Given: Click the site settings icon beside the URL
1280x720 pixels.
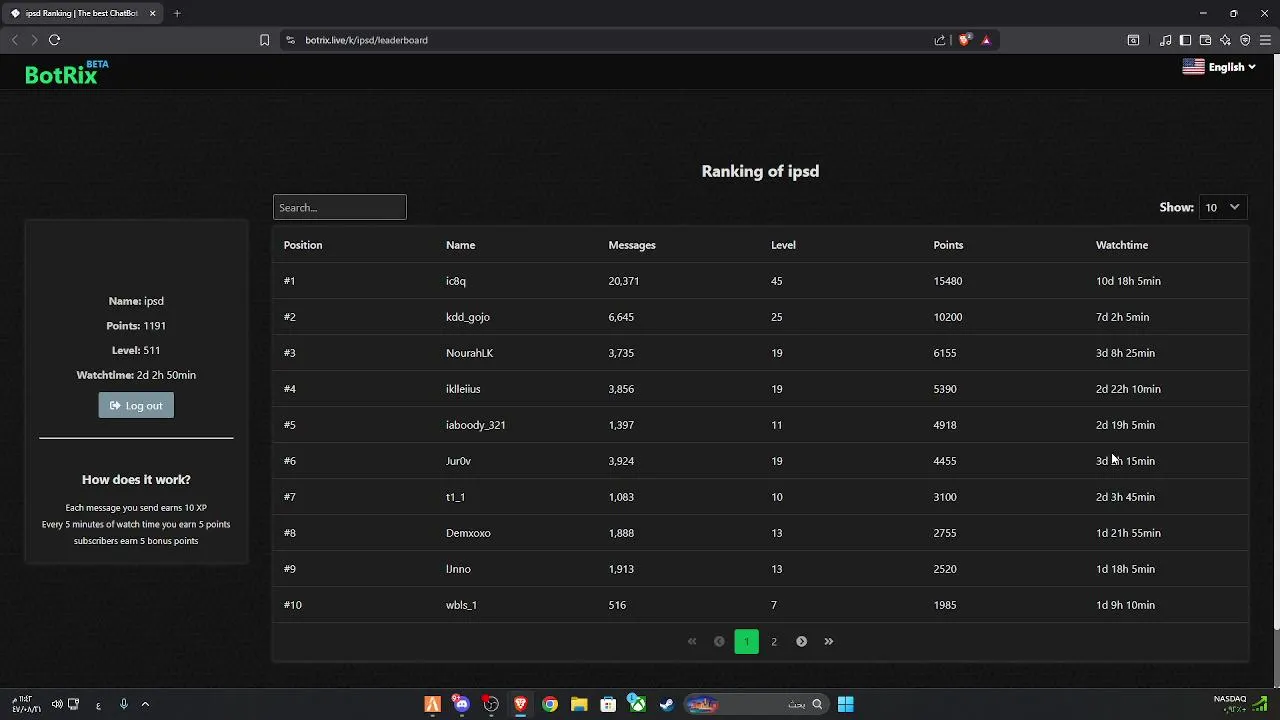Looking at the screenshot, I should coord(290,40).
